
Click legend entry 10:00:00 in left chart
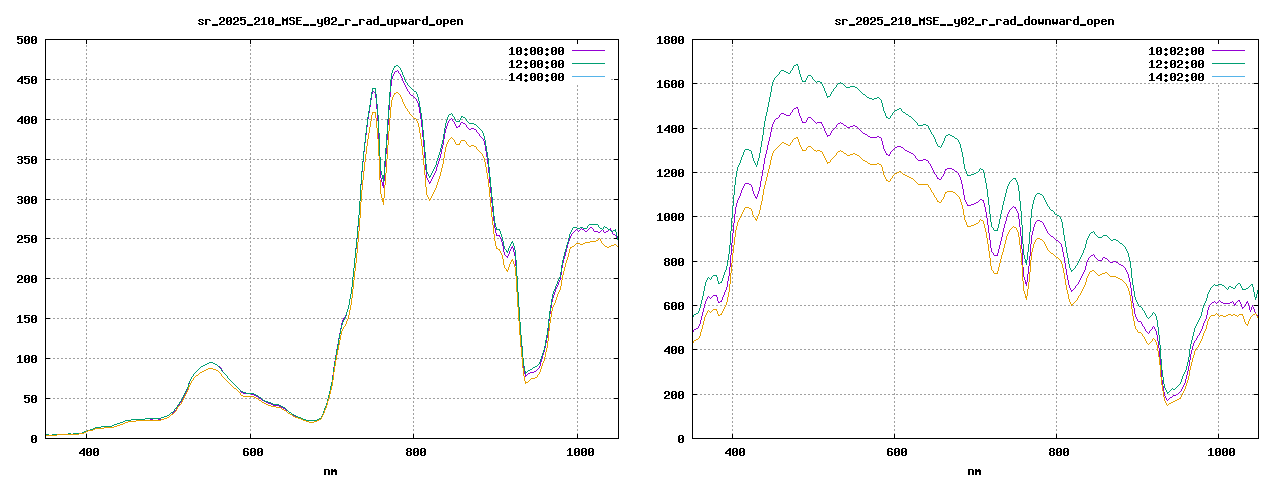coord(536,51)
